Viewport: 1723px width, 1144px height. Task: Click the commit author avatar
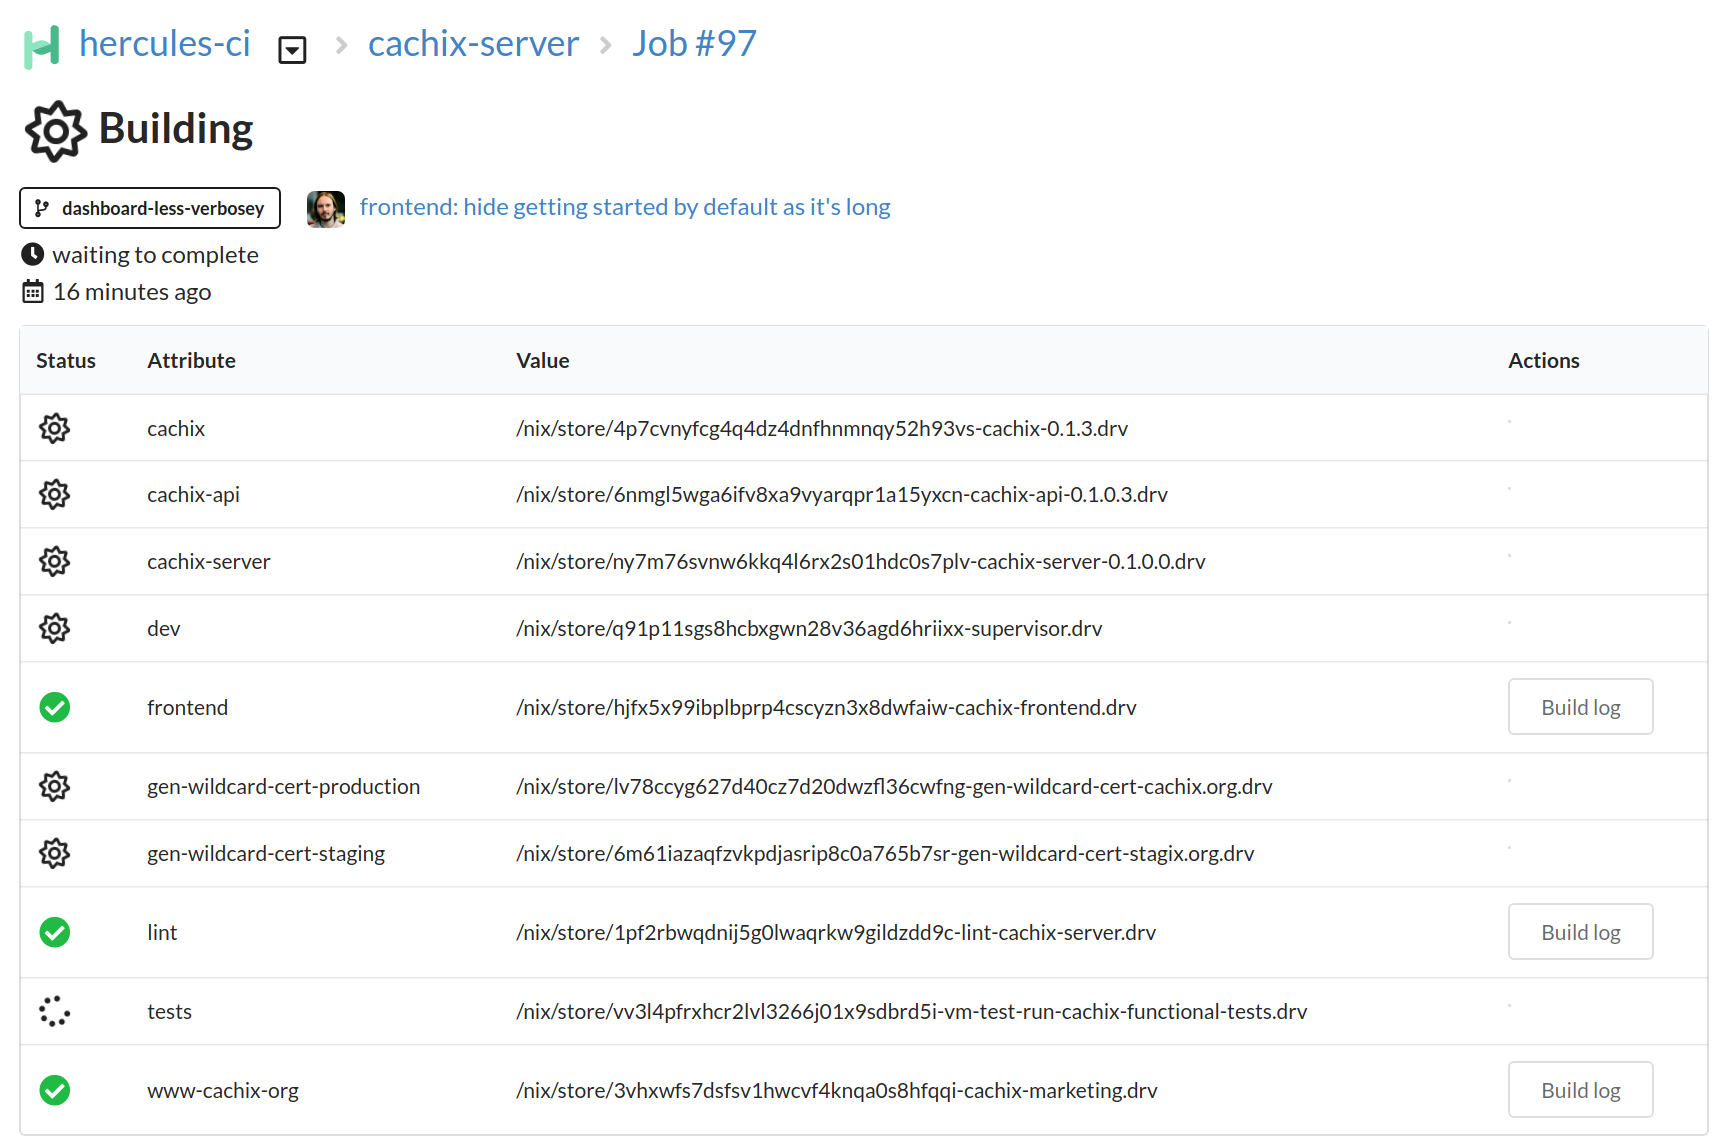coord(326,209)
